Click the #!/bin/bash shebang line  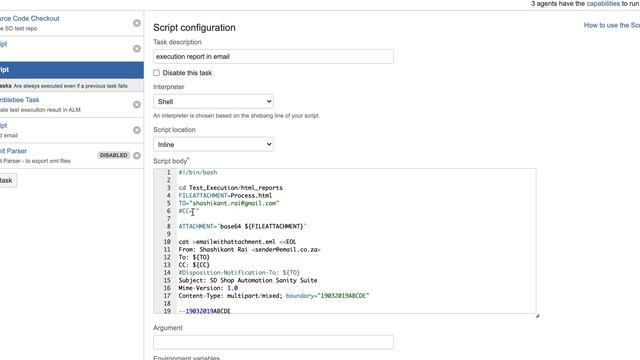[x=198, y=172]
